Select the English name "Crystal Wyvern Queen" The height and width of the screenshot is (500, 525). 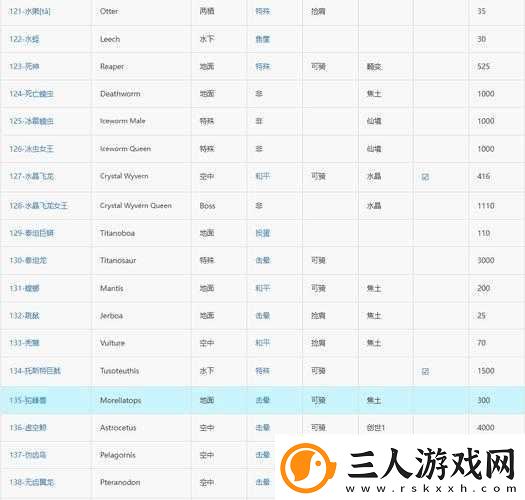pyautogui.click(x=136, y=205)
